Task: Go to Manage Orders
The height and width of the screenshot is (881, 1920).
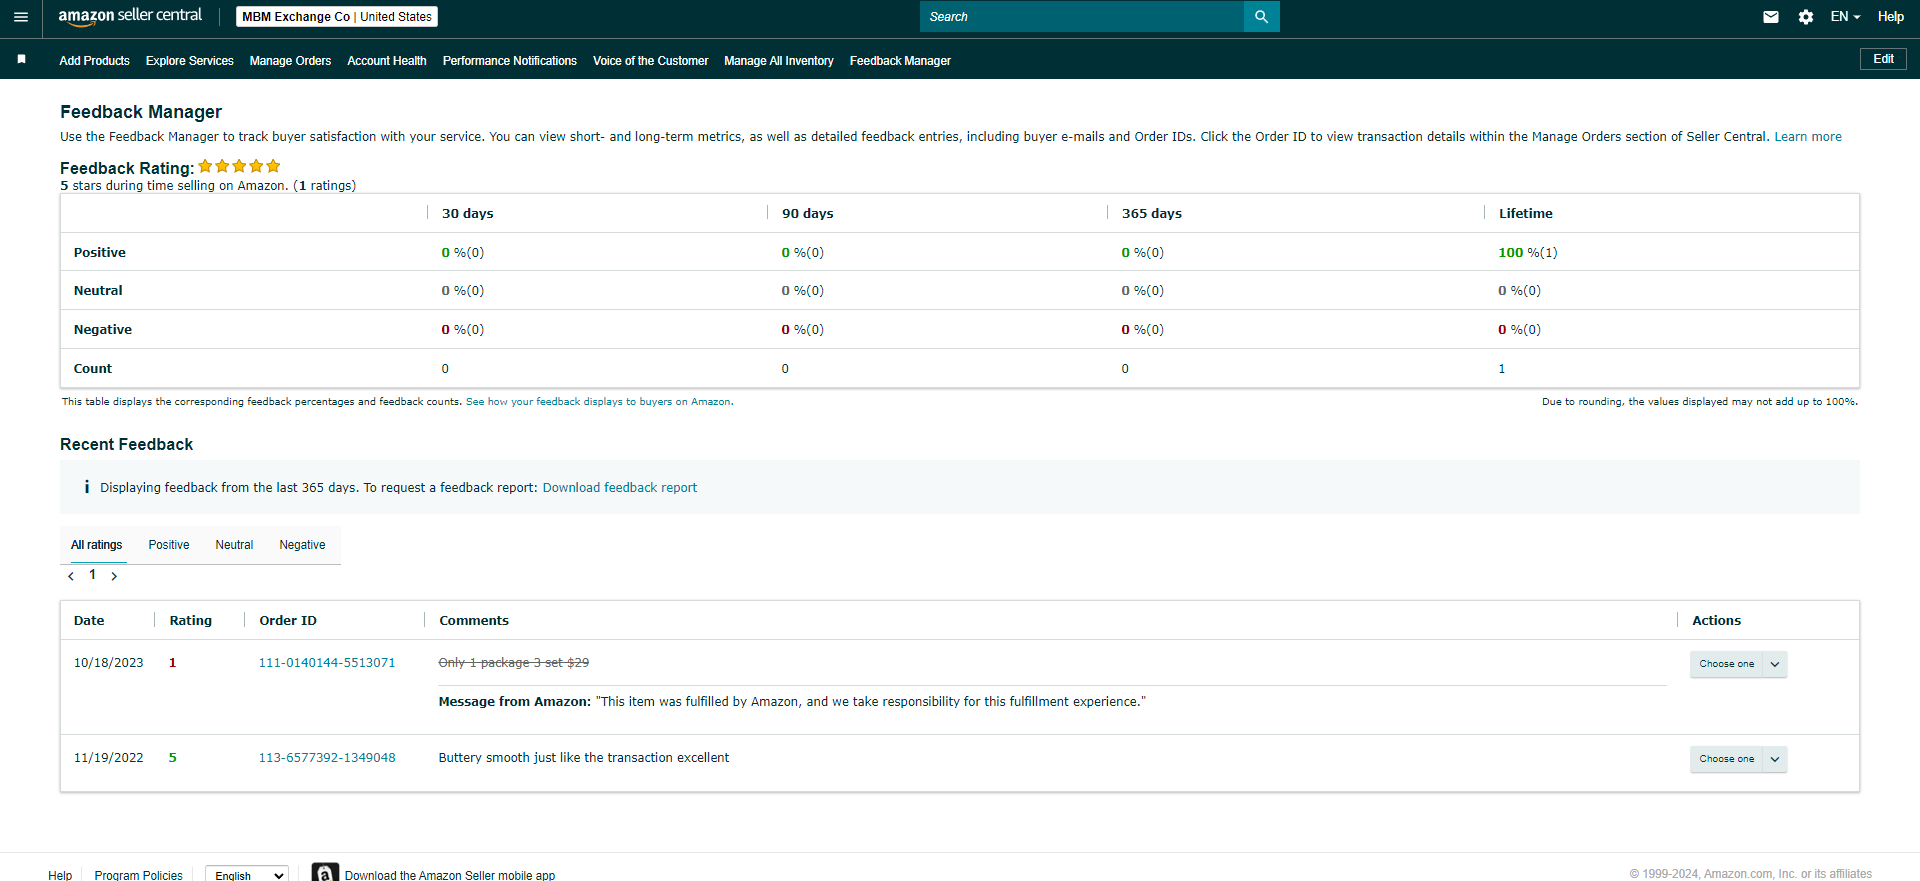Action: pyautogui.click(x=290, y=61)
